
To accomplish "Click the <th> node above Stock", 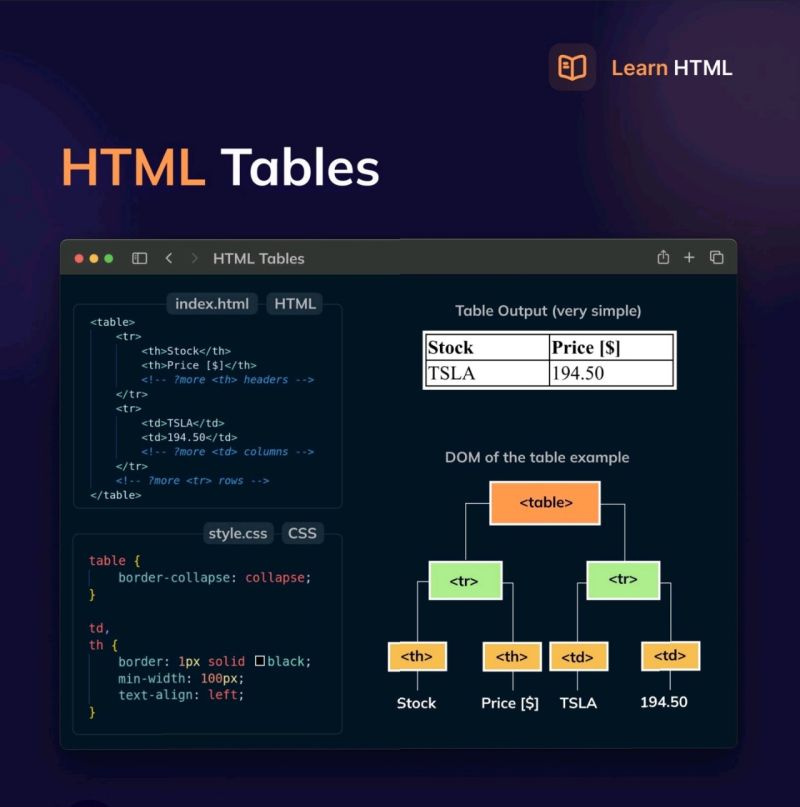I will pos(417,656).
